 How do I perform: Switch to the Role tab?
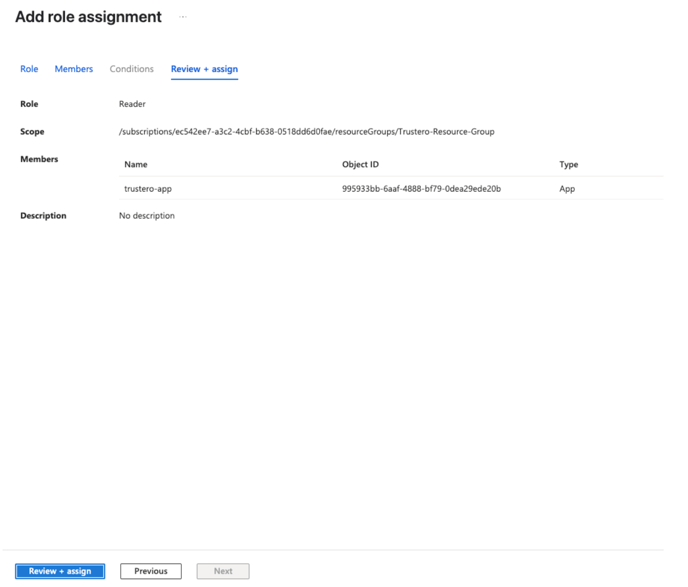pyautogui.click(x=29, y=69)
